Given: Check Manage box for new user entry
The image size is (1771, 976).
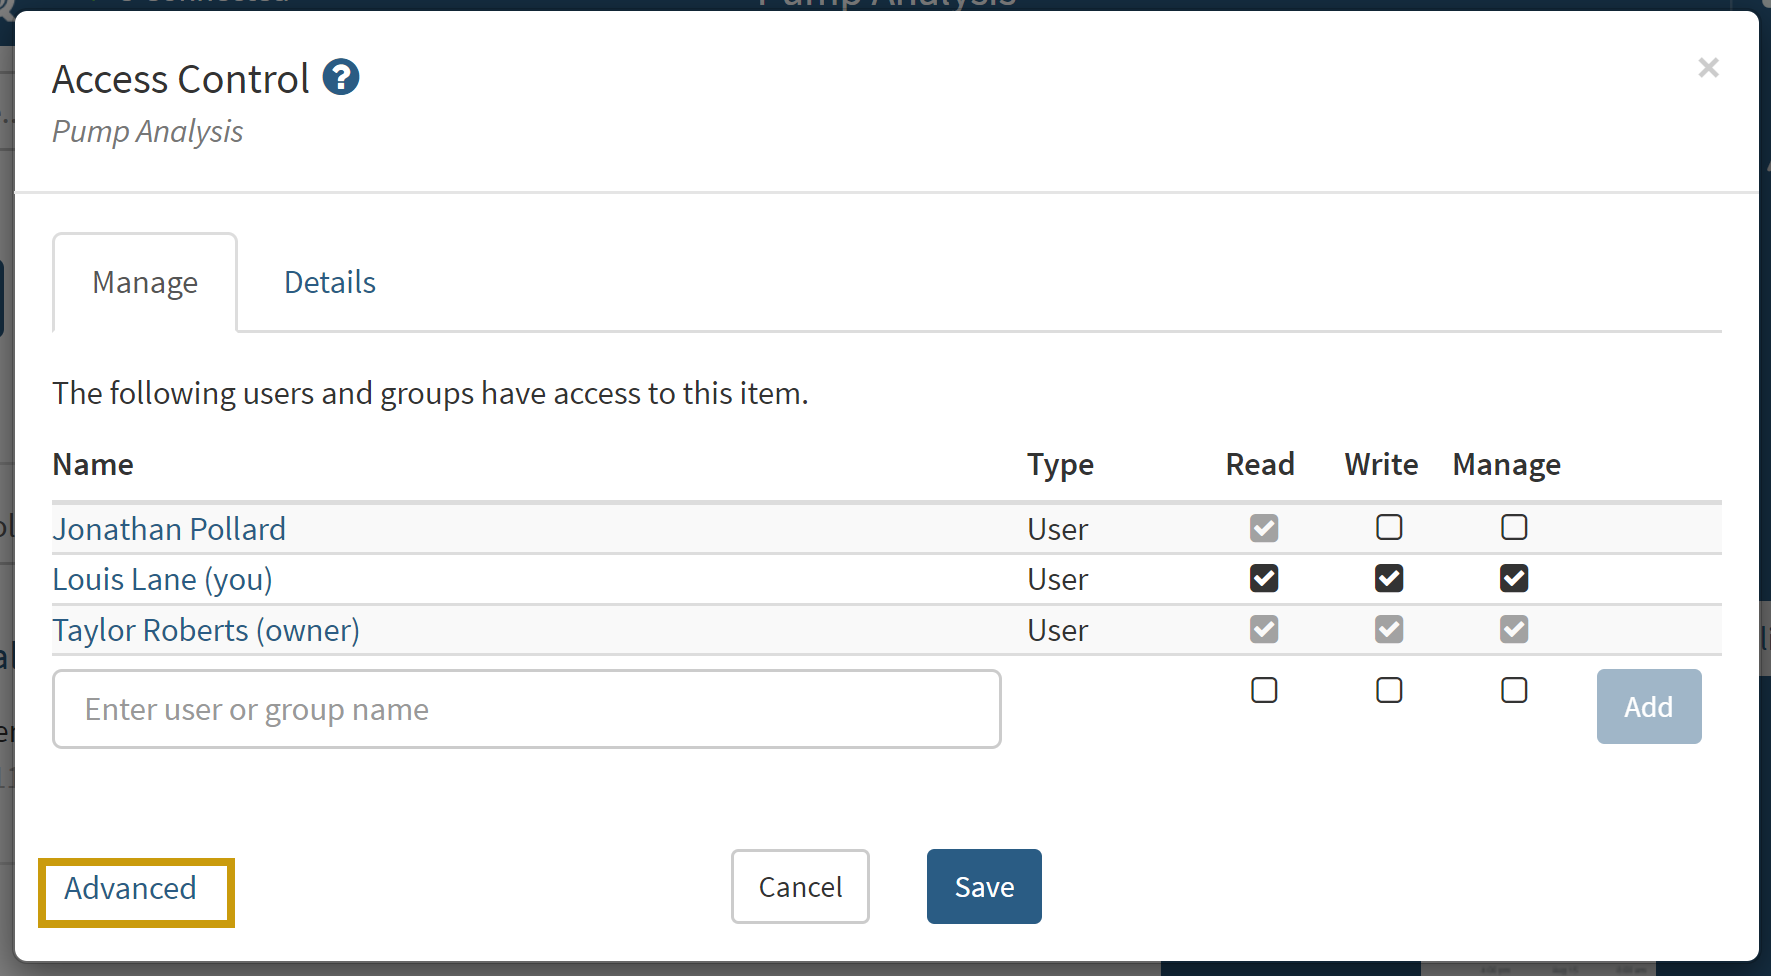Looking at the screenshot, I should [1514, 690].
